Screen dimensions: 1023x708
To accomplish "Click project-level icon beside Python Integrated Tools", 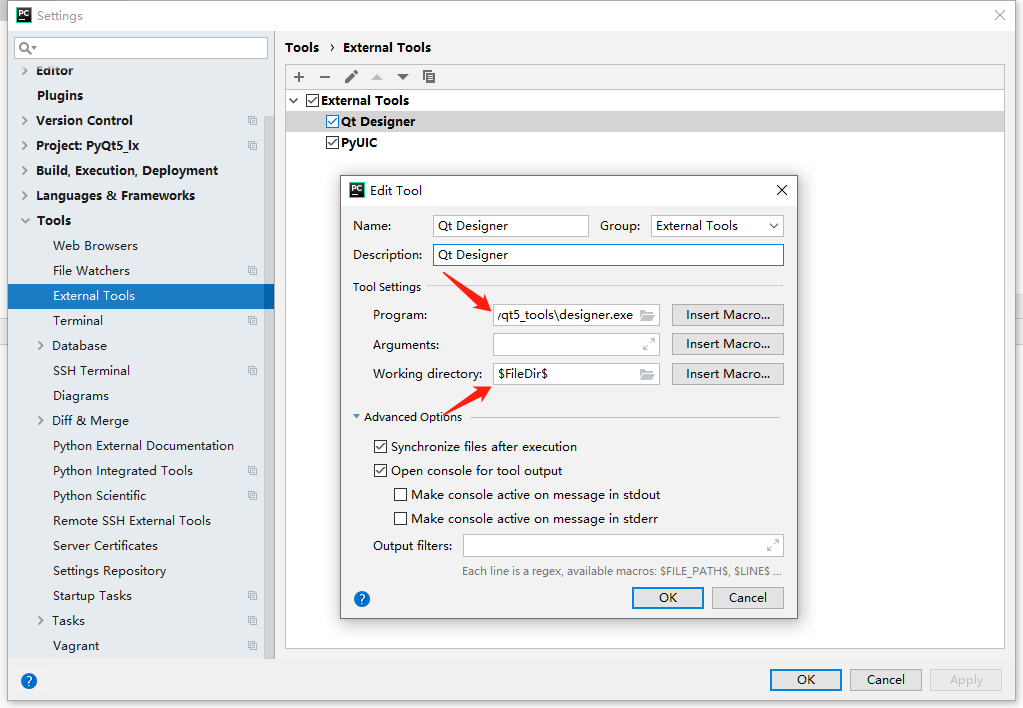I will click(x=252, y=471).
